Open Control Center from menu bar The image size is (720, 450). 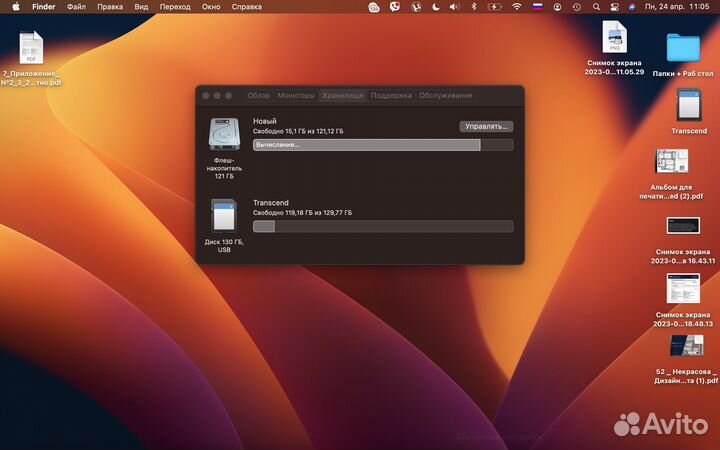pyautogui.click(x=614, y=6)
